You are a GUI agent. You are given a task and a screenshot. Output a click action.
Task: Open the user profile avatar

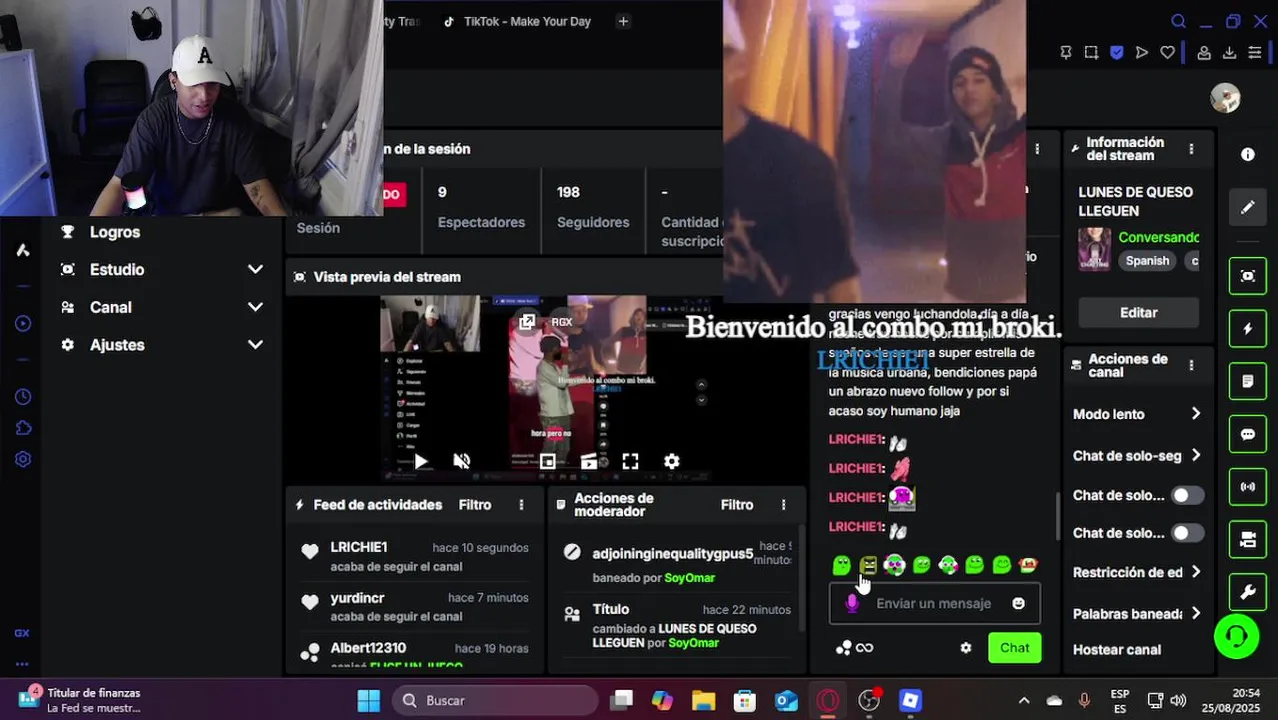(1225, 98)
